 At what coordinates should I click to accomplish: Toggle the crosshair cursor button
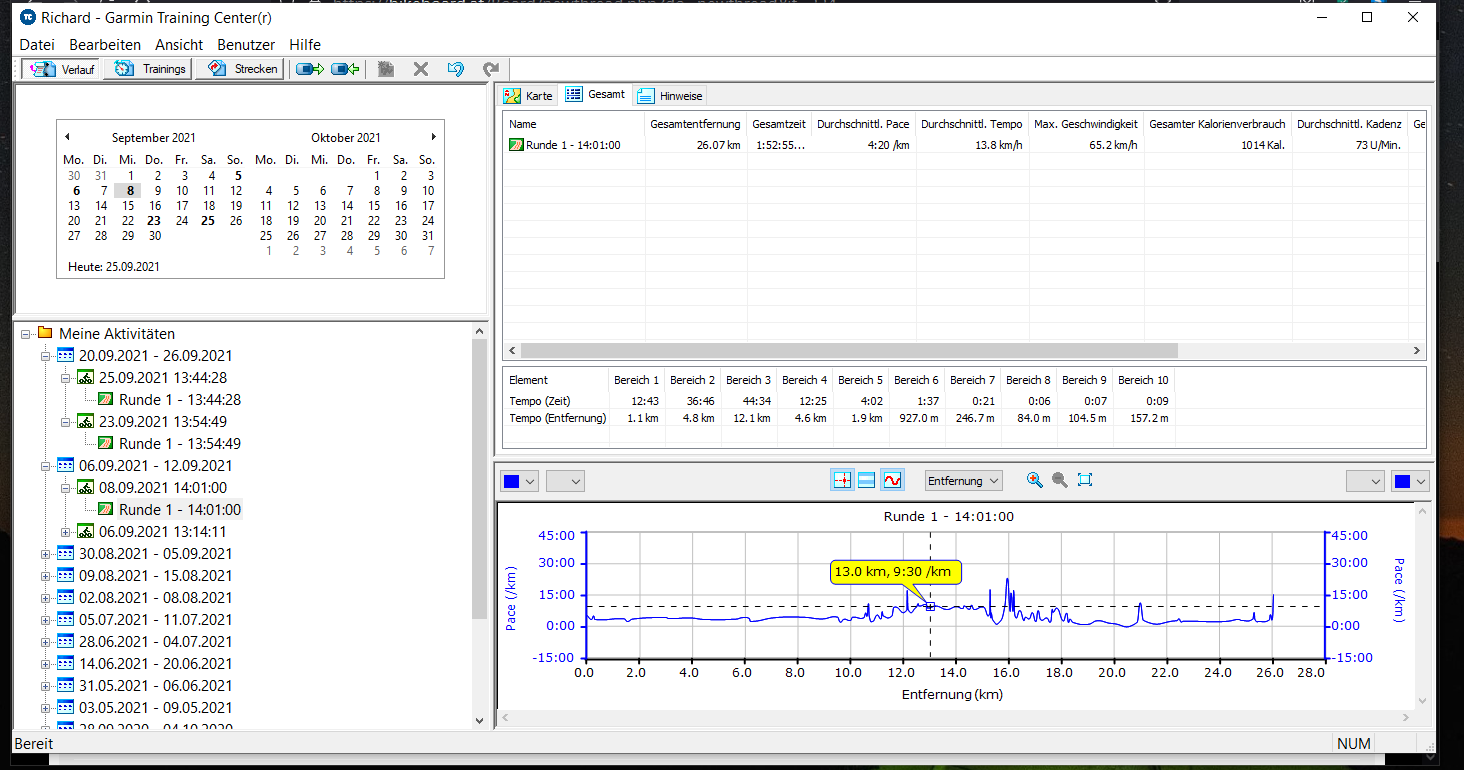(842, 481)
